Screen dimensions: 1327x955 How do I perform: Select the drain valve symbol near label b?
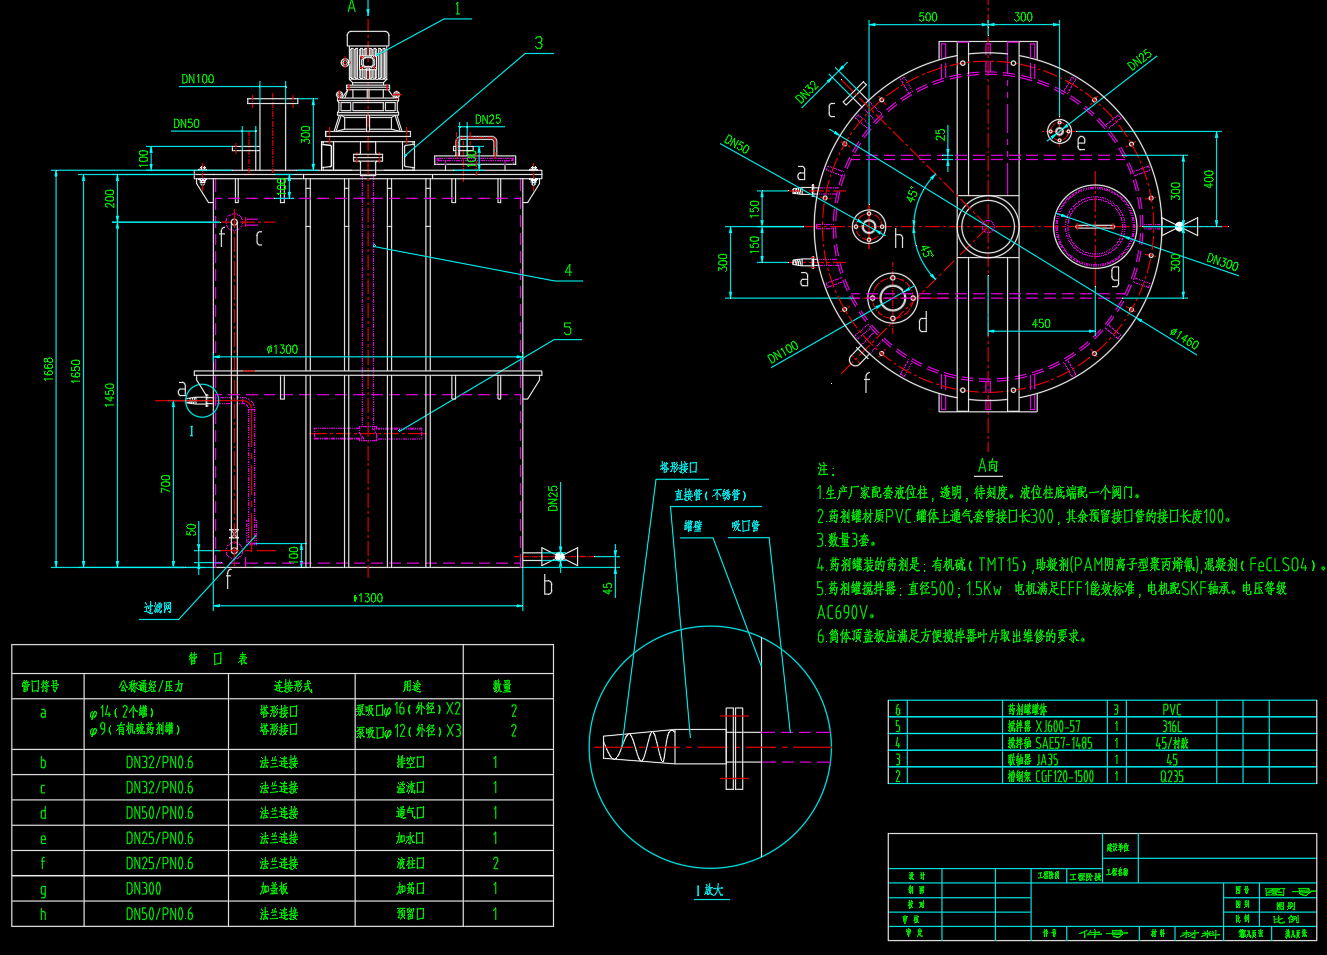click(559, 556)
